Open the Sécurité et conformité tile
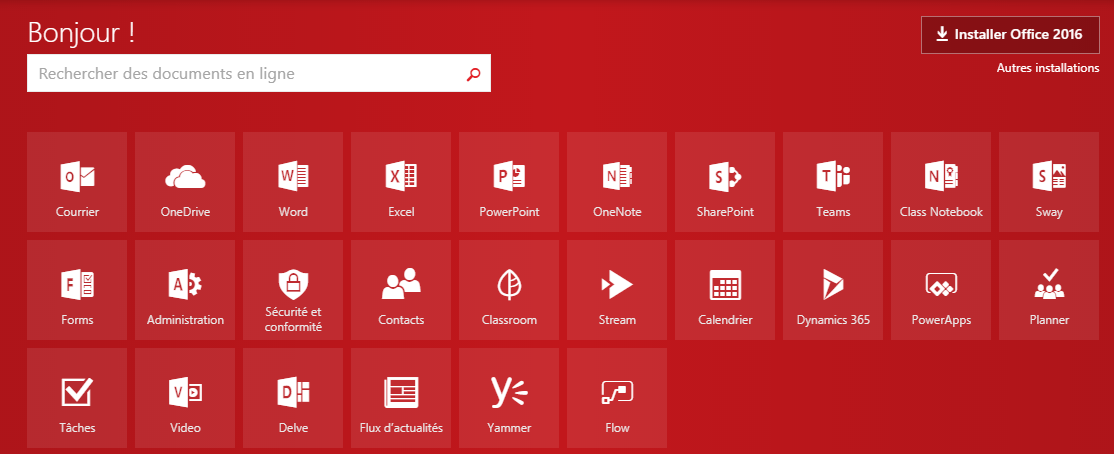The image size is (1114, 454). click(x=293, y=290)
